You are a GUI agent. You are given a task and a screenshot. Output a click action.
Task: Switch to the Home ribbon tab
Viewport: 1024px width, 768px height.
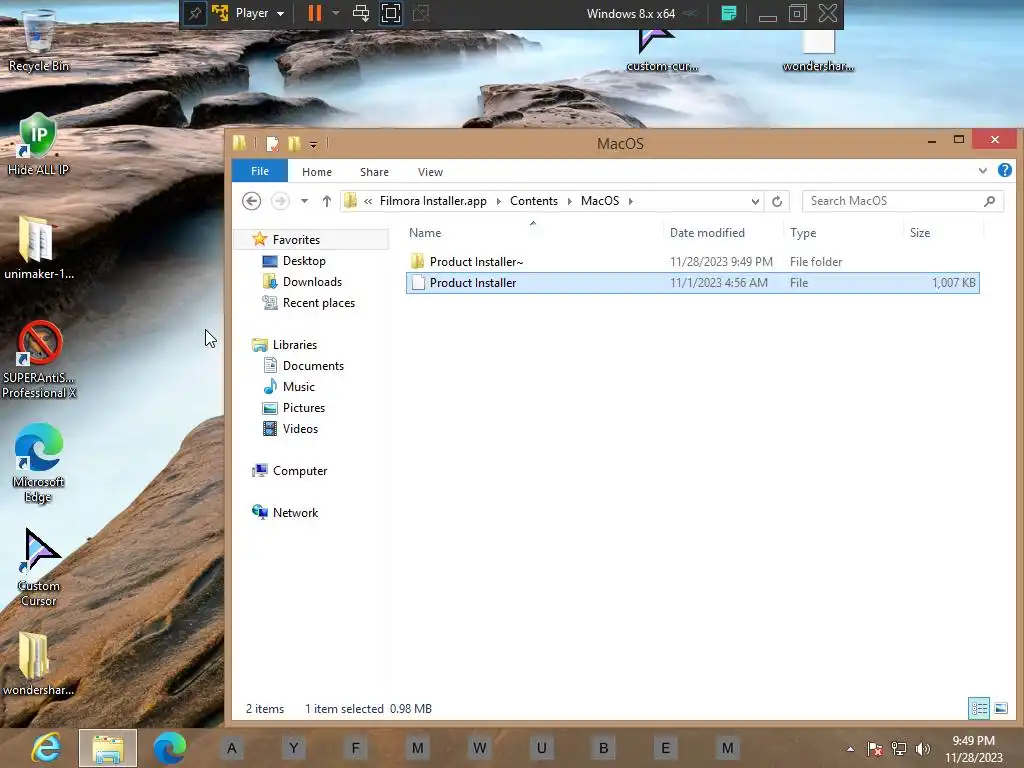[x=317, y=172]
